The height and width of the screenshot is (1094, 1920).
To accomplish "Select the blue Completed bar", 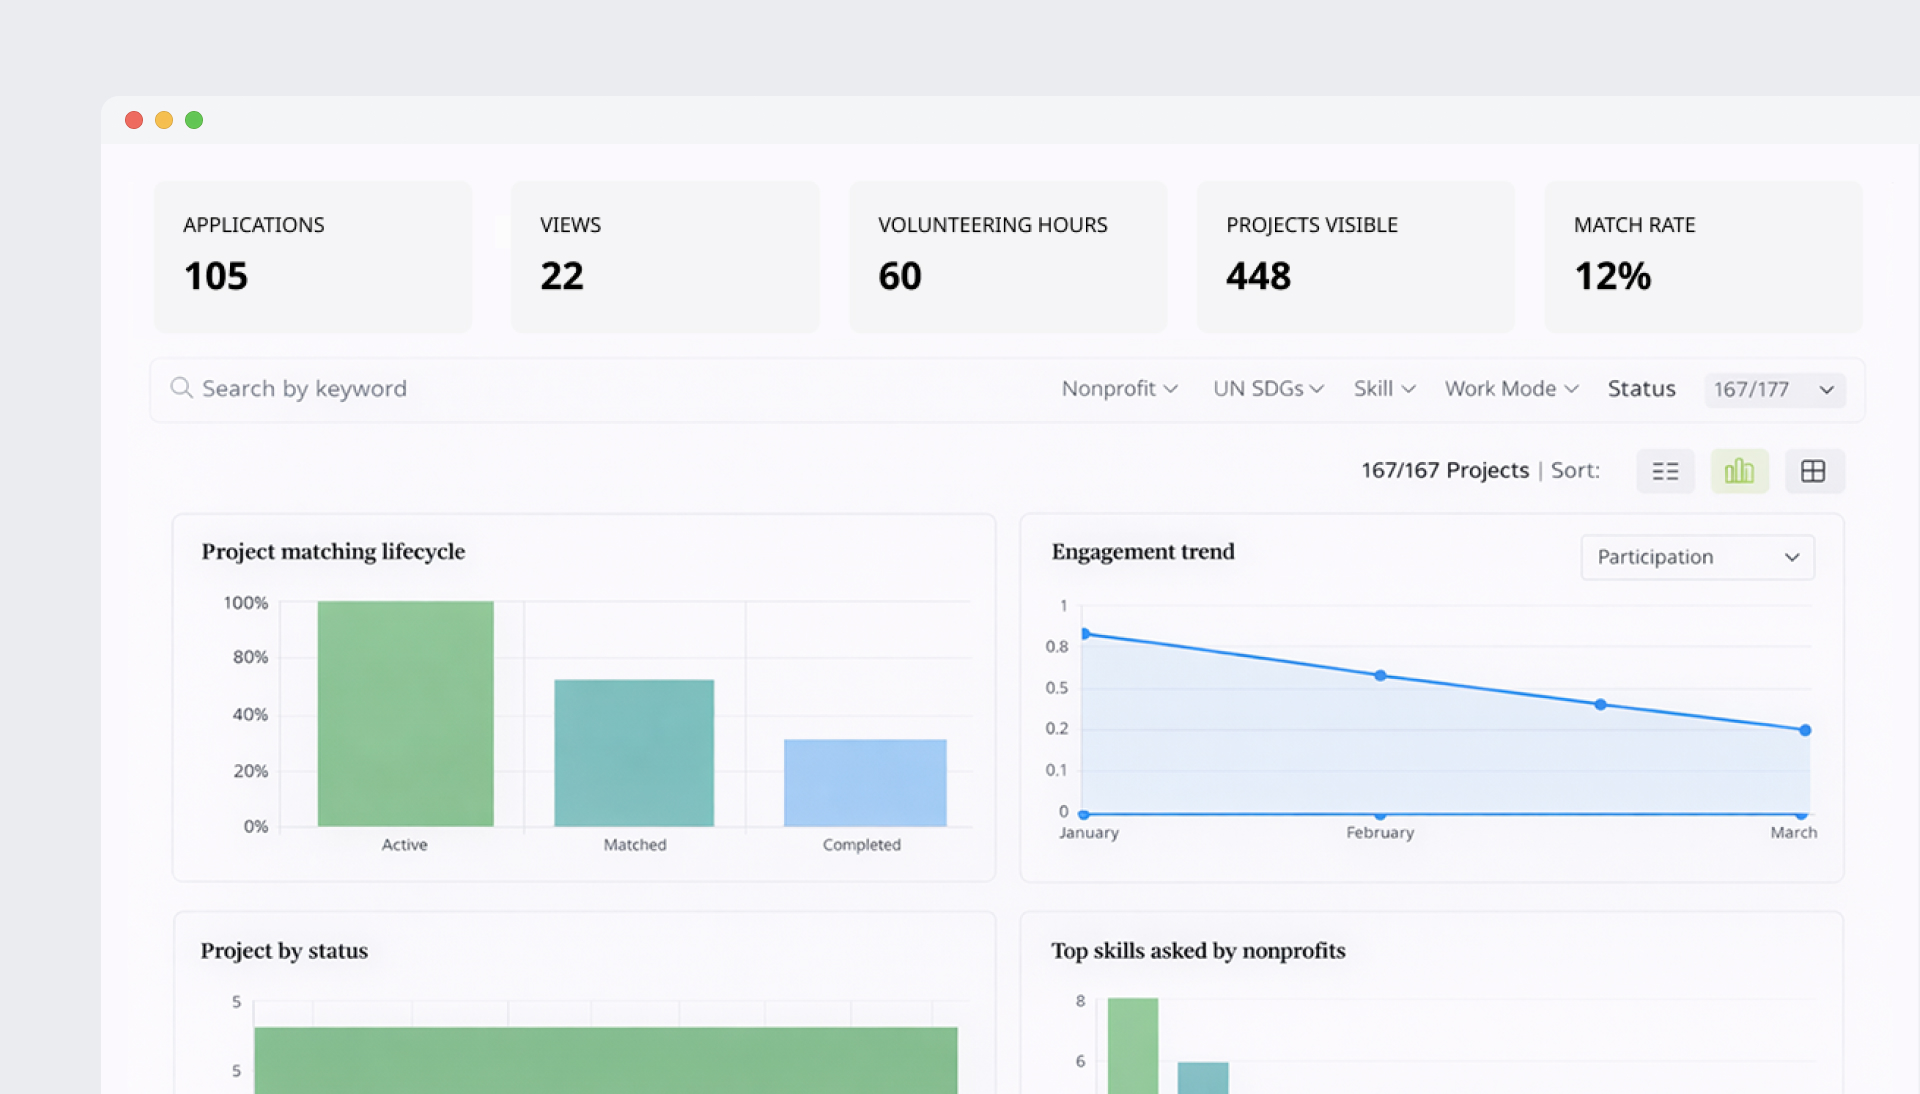I will [x=864, y=782].
